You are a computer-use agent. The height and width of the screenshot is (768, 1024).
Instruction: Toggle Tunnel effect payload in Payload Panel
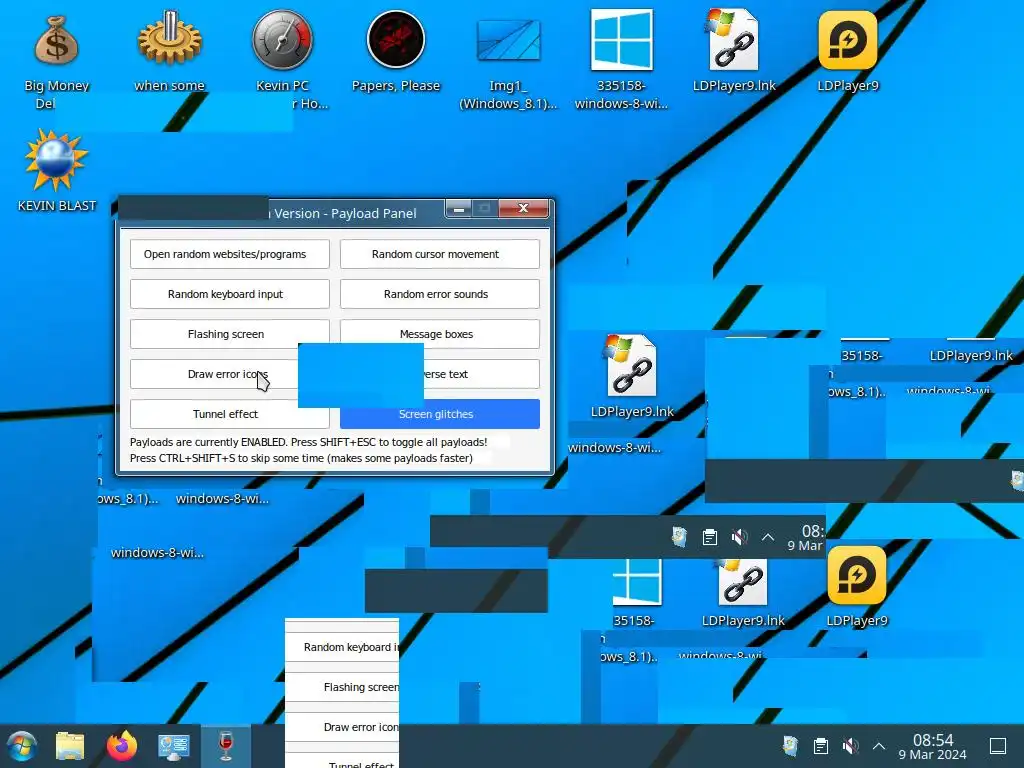pyautogui.click(x=229, y=413)
